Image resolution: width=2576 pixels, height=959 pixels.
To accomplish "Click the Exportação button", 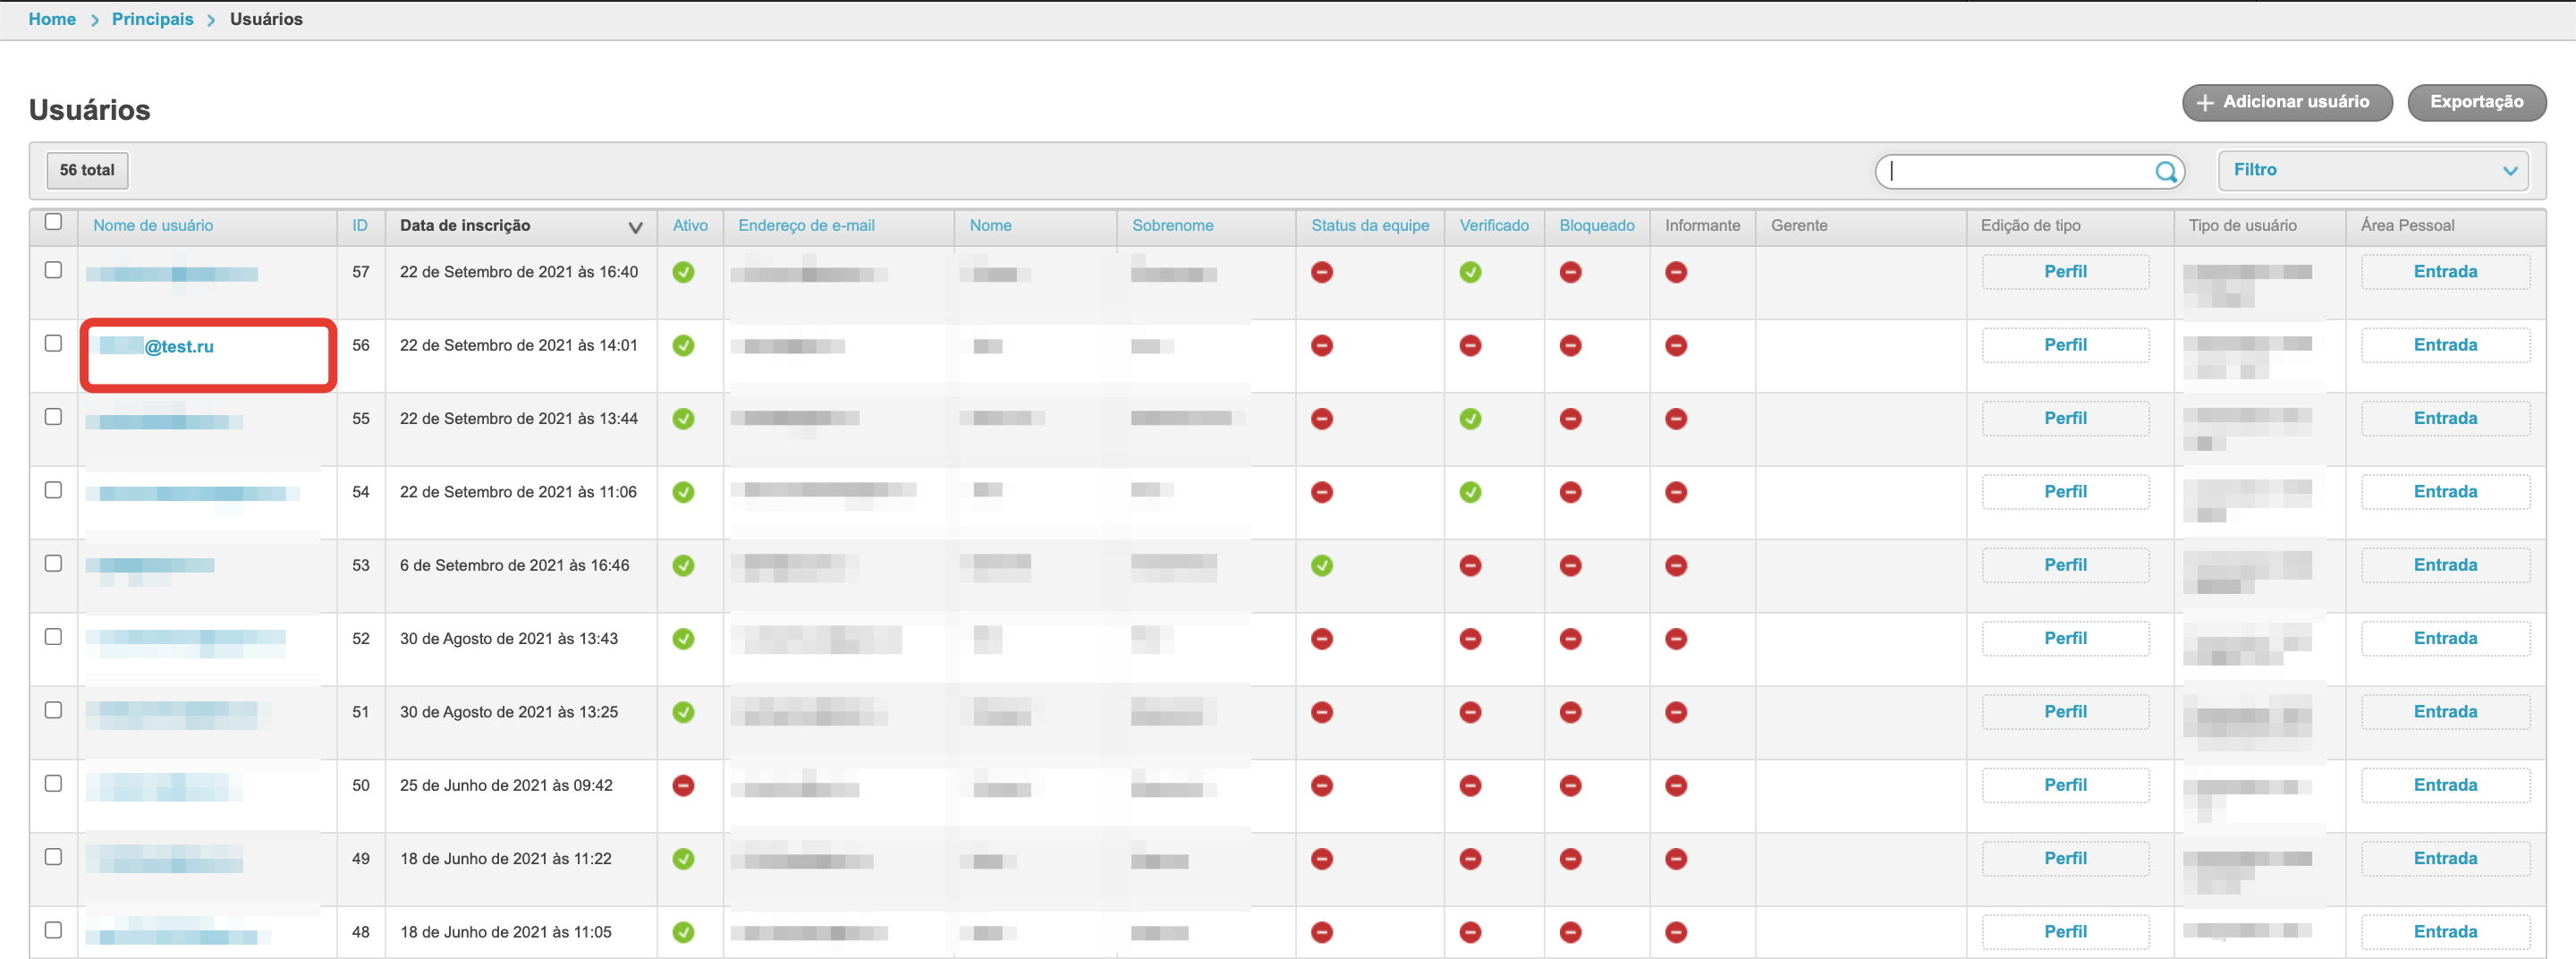I will 2476,102.
